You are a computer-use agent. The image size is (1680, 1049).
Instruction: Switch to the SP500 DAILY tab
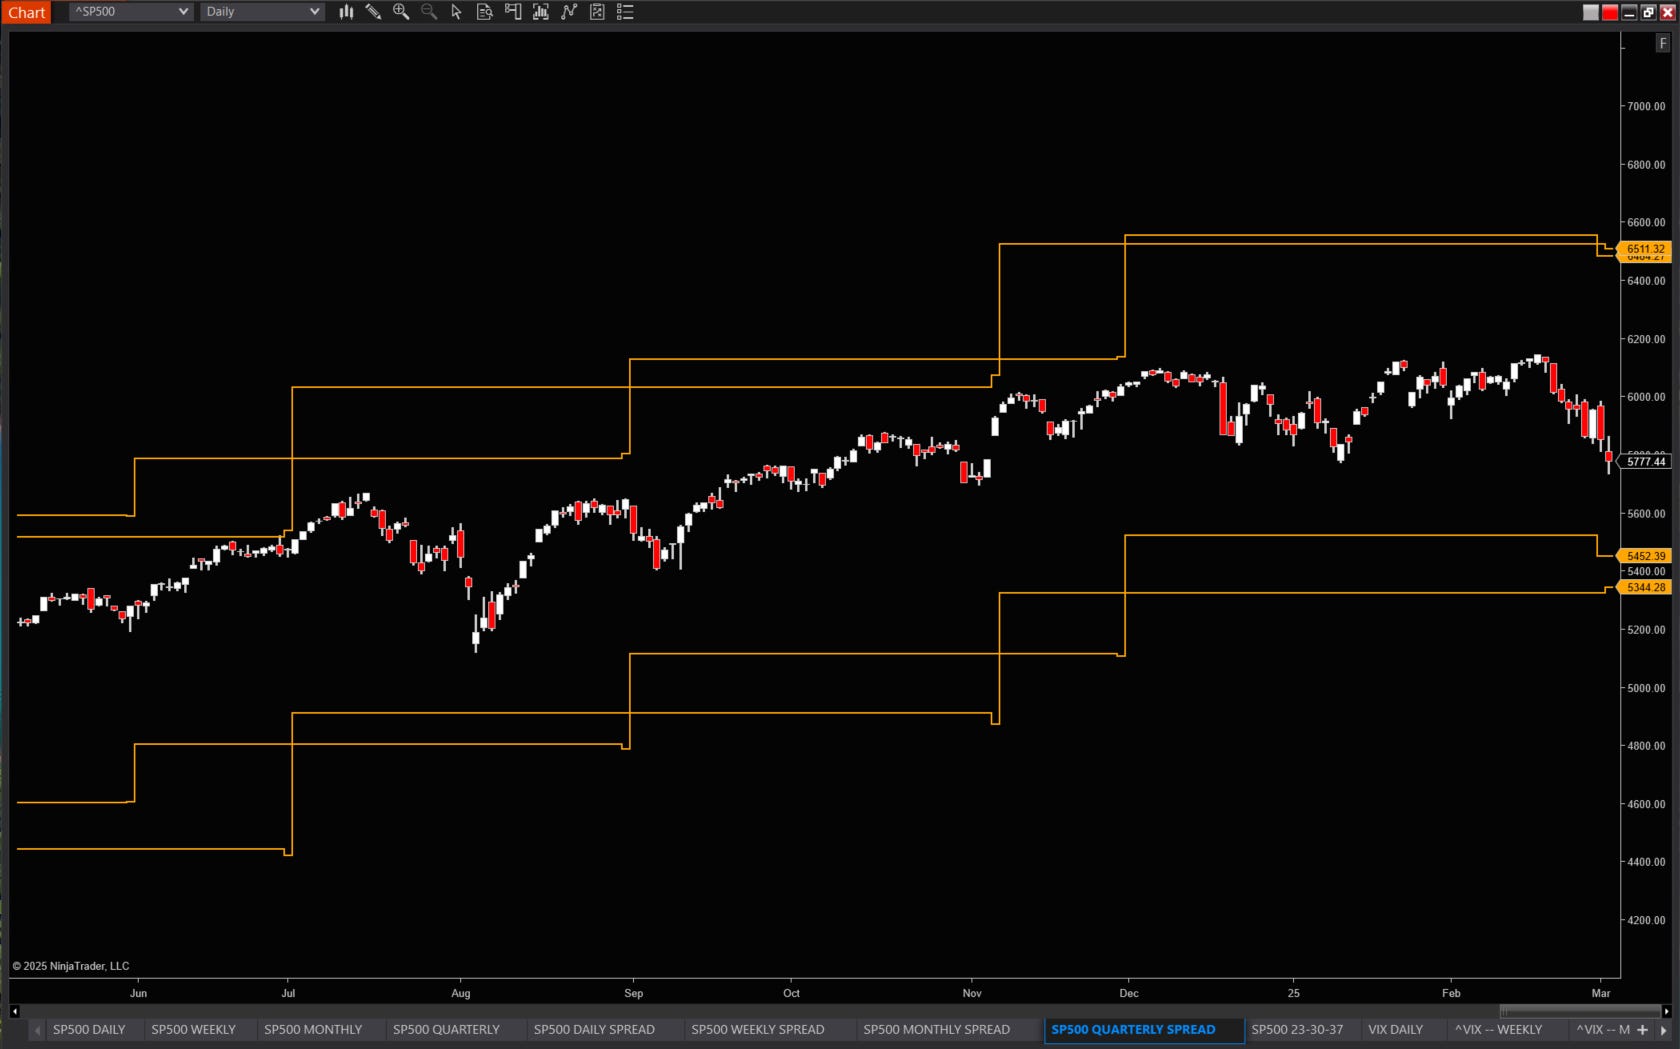[x=89, y=1029]
